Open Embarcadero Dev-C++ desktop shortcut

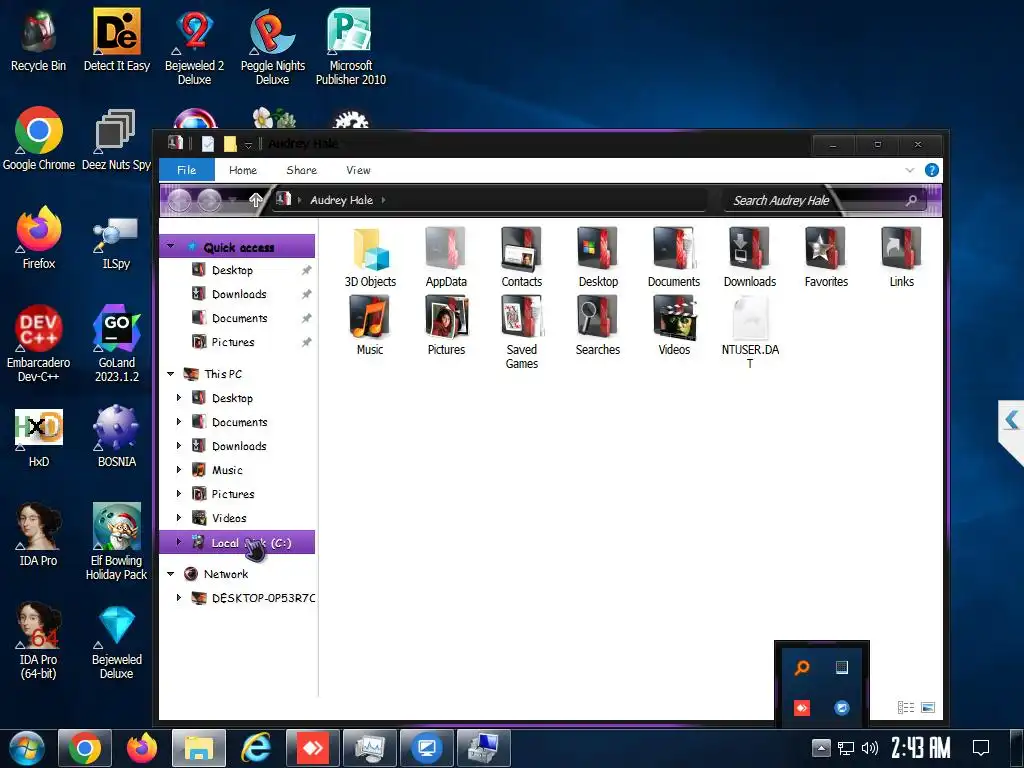click(x=39, y=344)
